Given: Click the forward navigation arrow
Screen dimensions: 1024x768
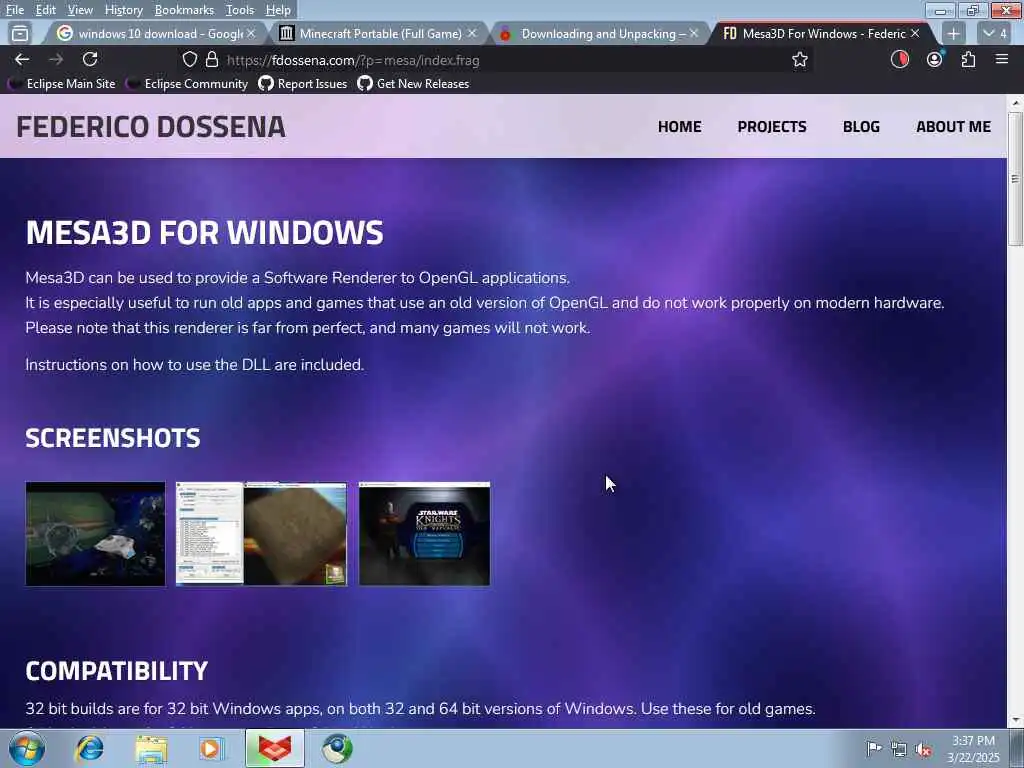Looking at the screenshot, I should pyautogui.click(x=56, y=59).
